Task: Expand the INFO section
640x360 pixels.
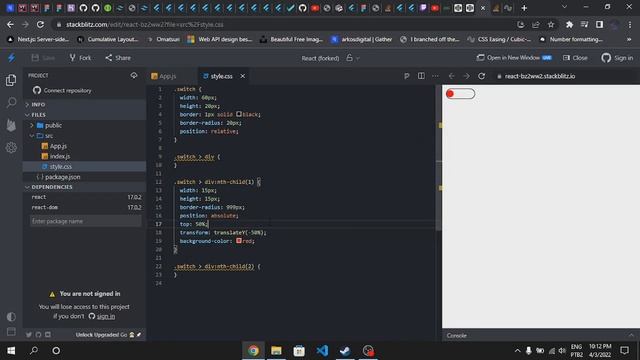Action: (x=84, y=104)
